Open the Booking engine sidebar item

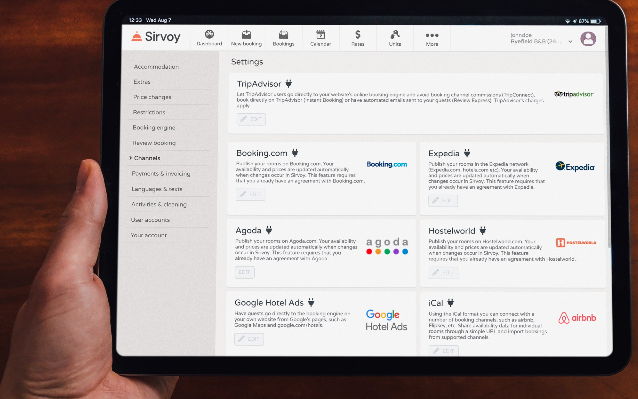pyautogui.click(x=153, y=127)
